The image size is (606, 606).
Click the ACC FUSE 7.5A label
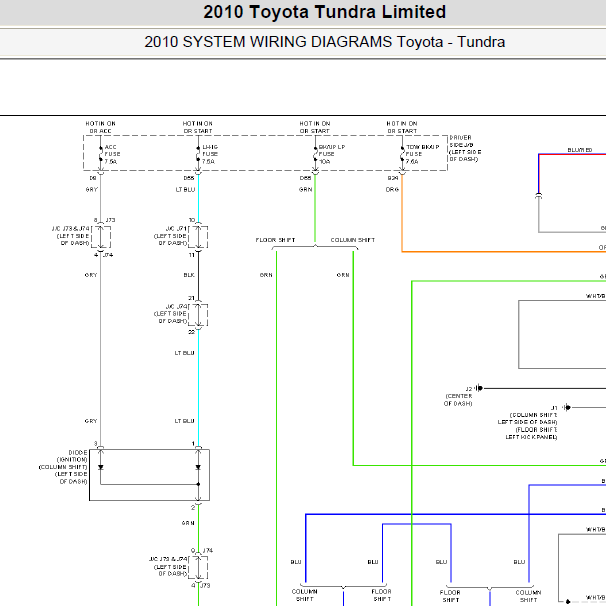tap(112, 154)
